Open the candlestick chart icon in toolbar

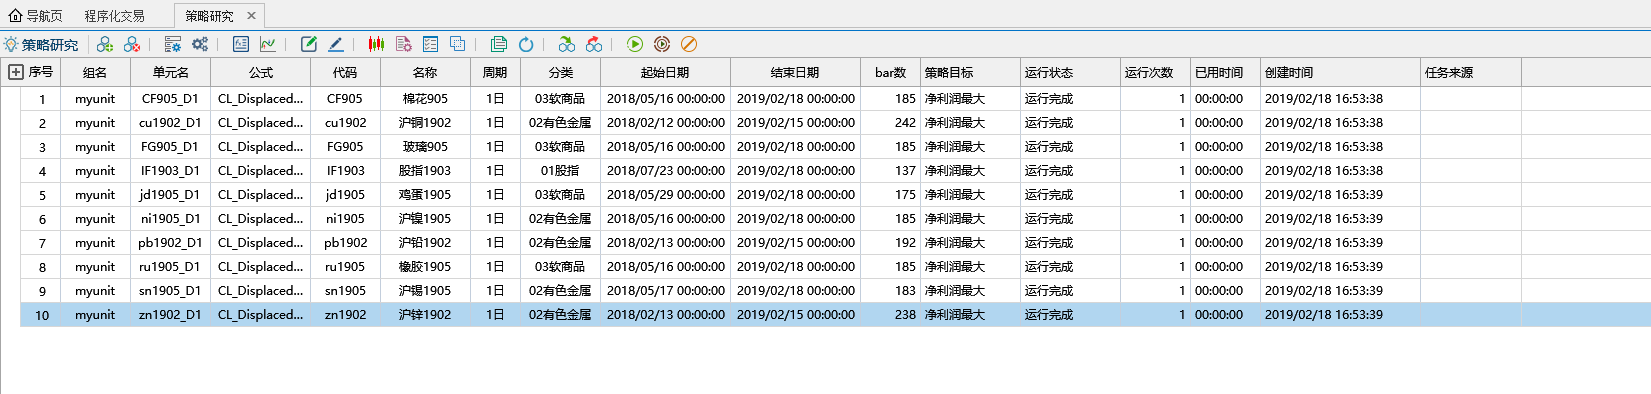(x=376, y=44)
